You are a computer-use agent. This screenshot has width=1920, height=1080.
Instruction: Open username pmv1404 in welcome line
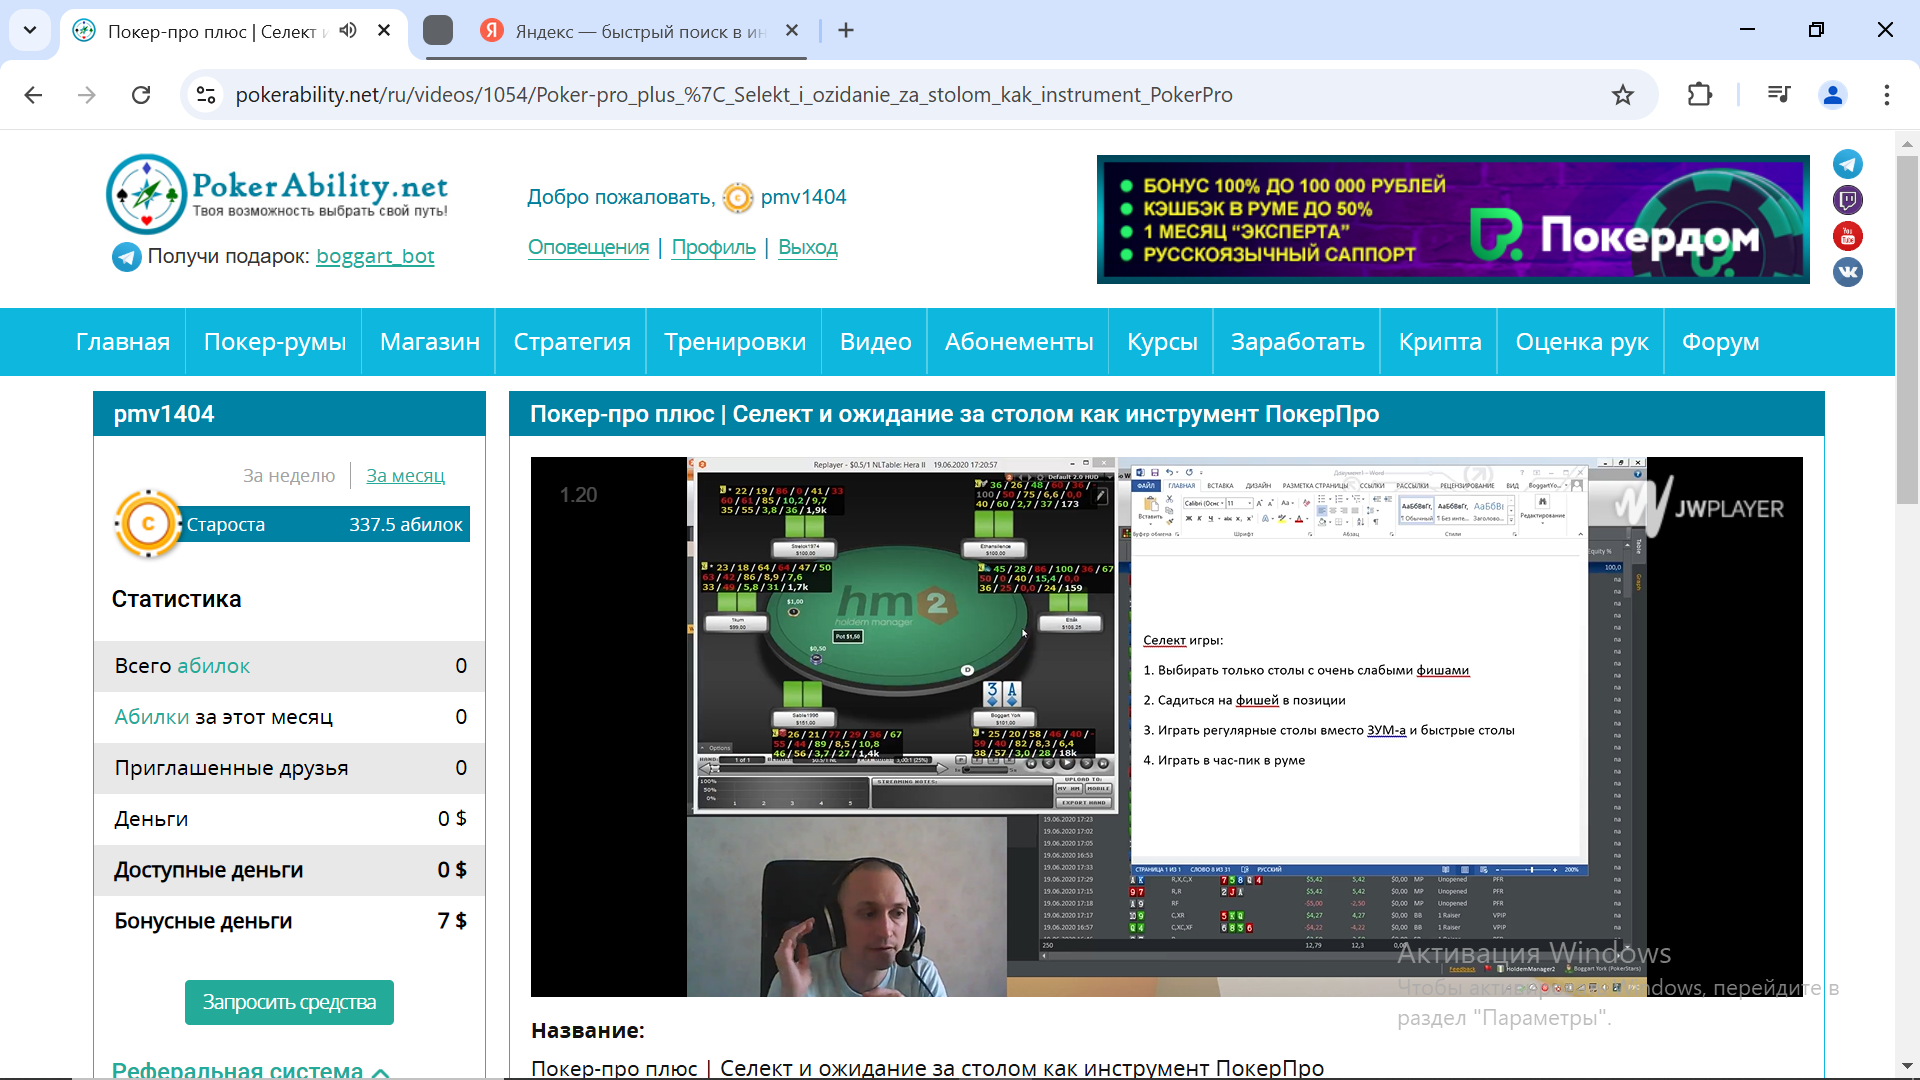point(803,197)
